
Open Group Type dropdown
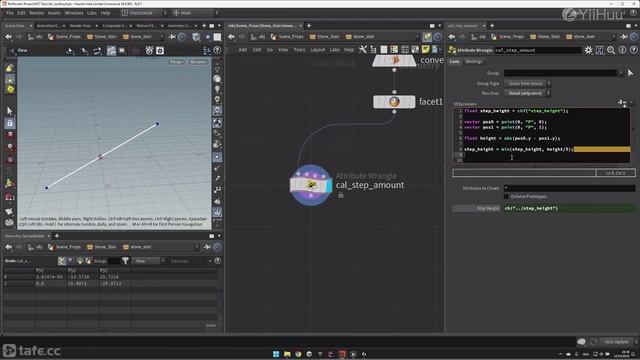(528, 83)
